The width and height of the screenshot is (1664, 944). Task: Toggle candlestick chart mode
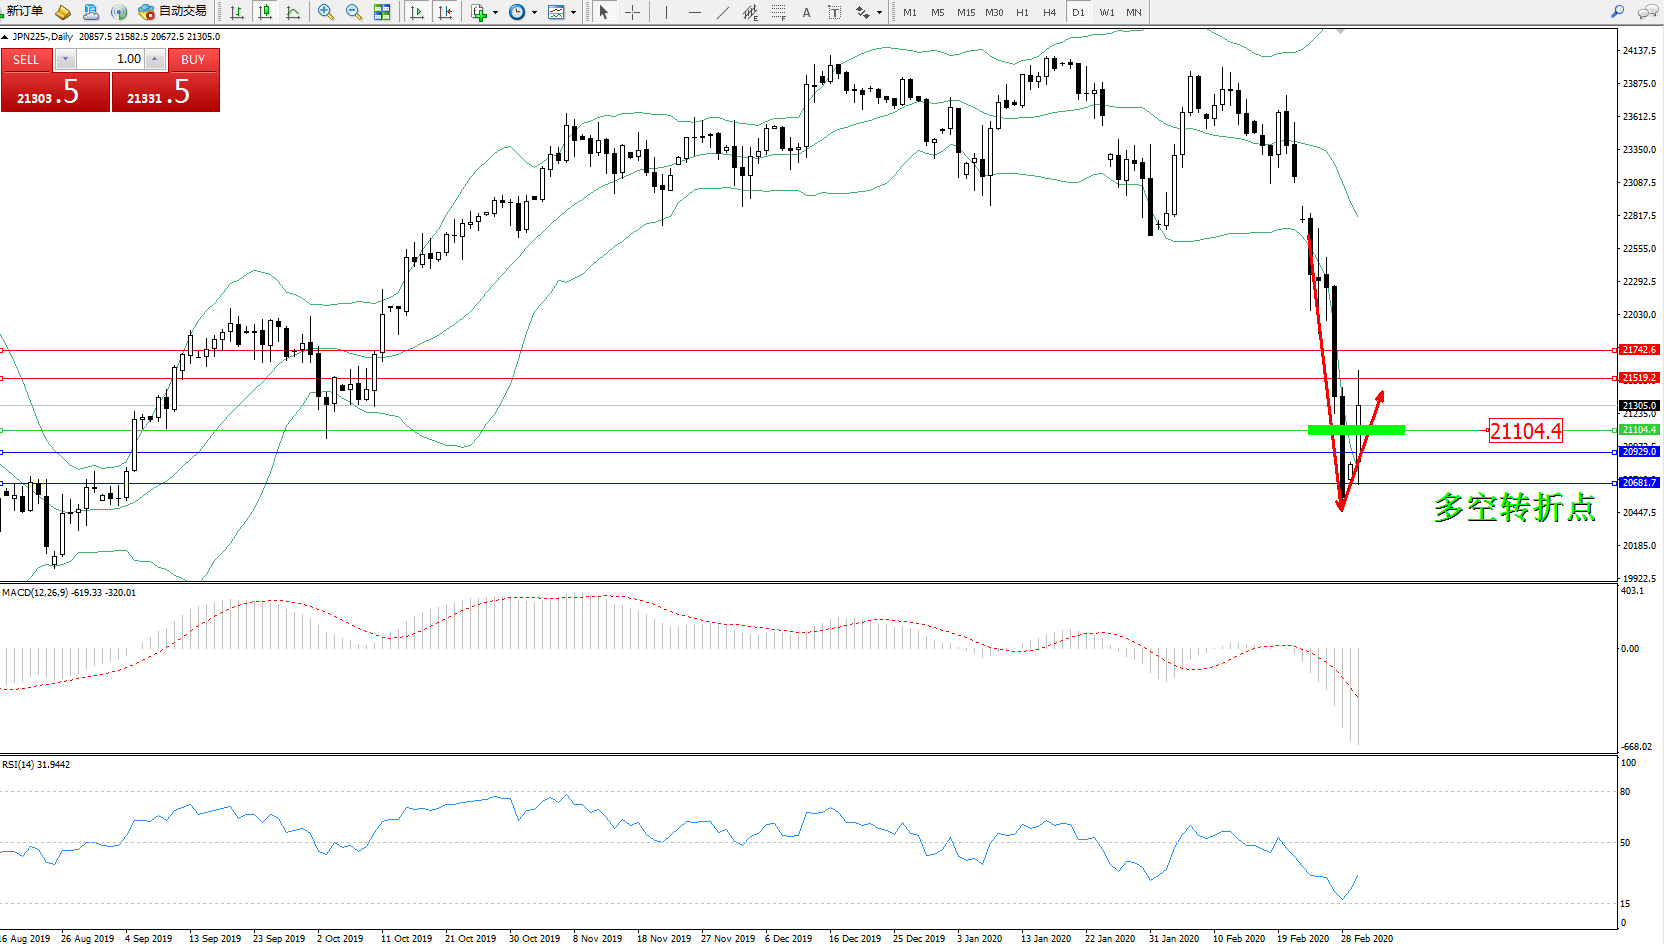coord(265,12)
